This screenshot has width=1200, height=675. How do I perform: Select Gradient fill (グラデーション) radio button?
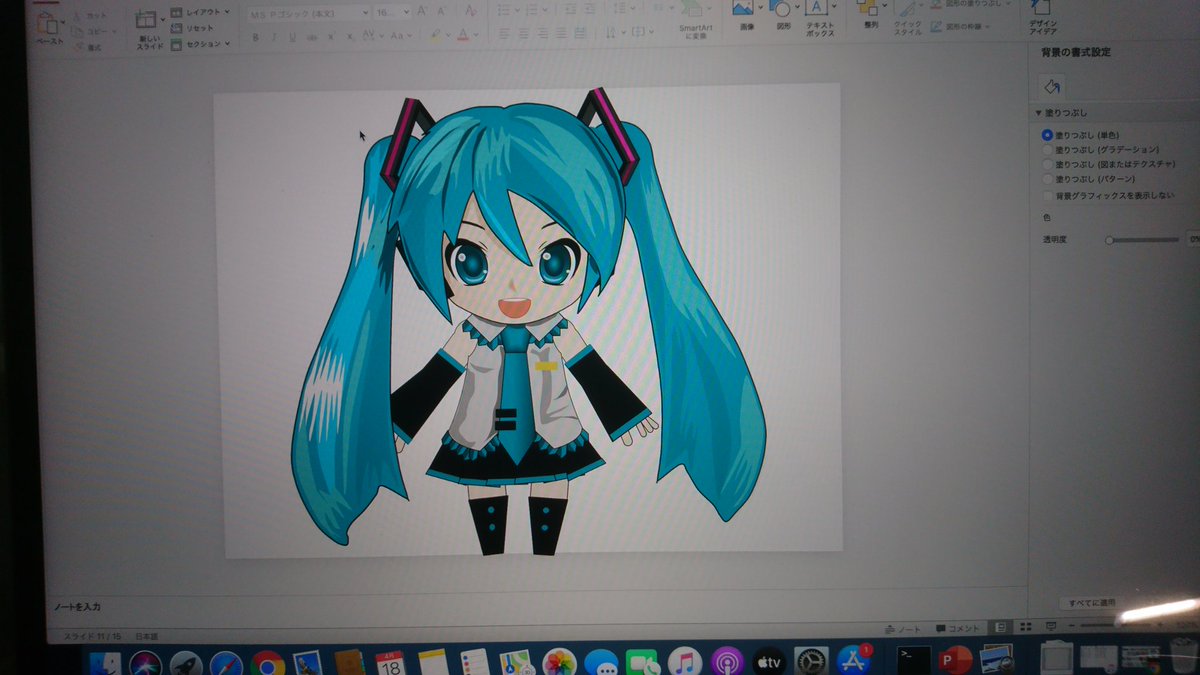click(1047, 149)
